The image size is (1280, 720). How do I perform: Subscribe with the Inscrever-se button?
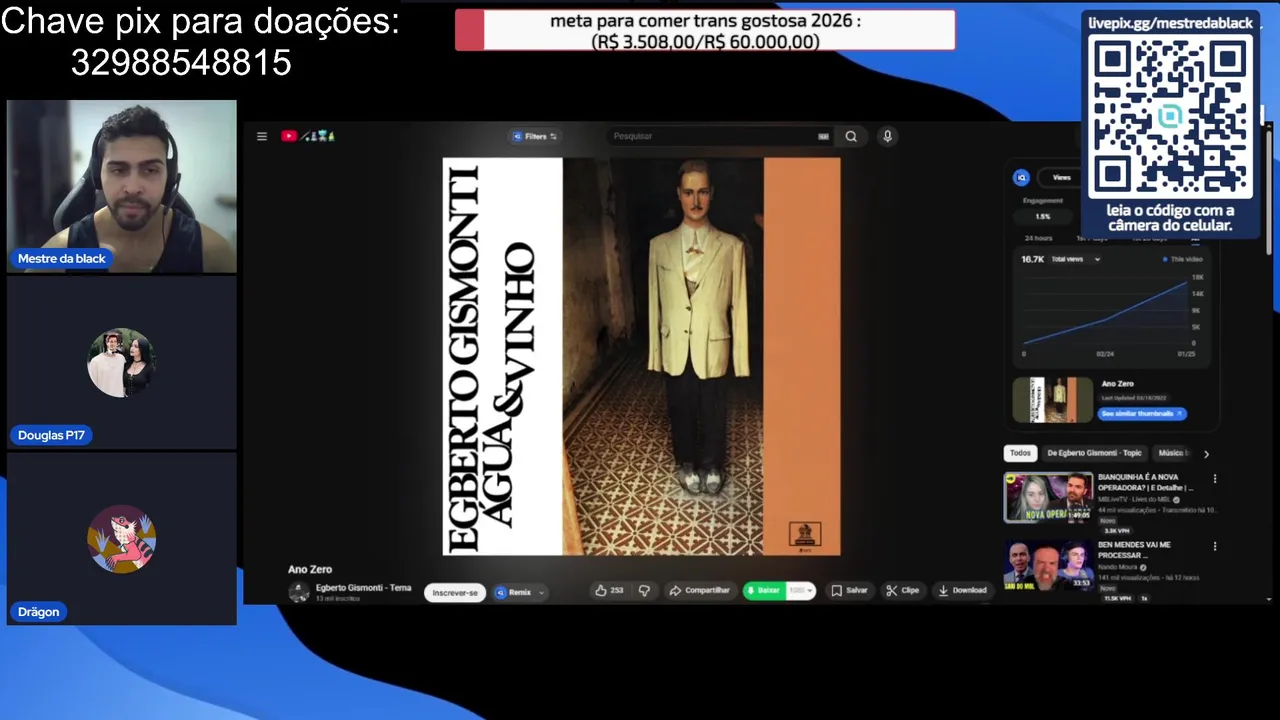[455, 592]
